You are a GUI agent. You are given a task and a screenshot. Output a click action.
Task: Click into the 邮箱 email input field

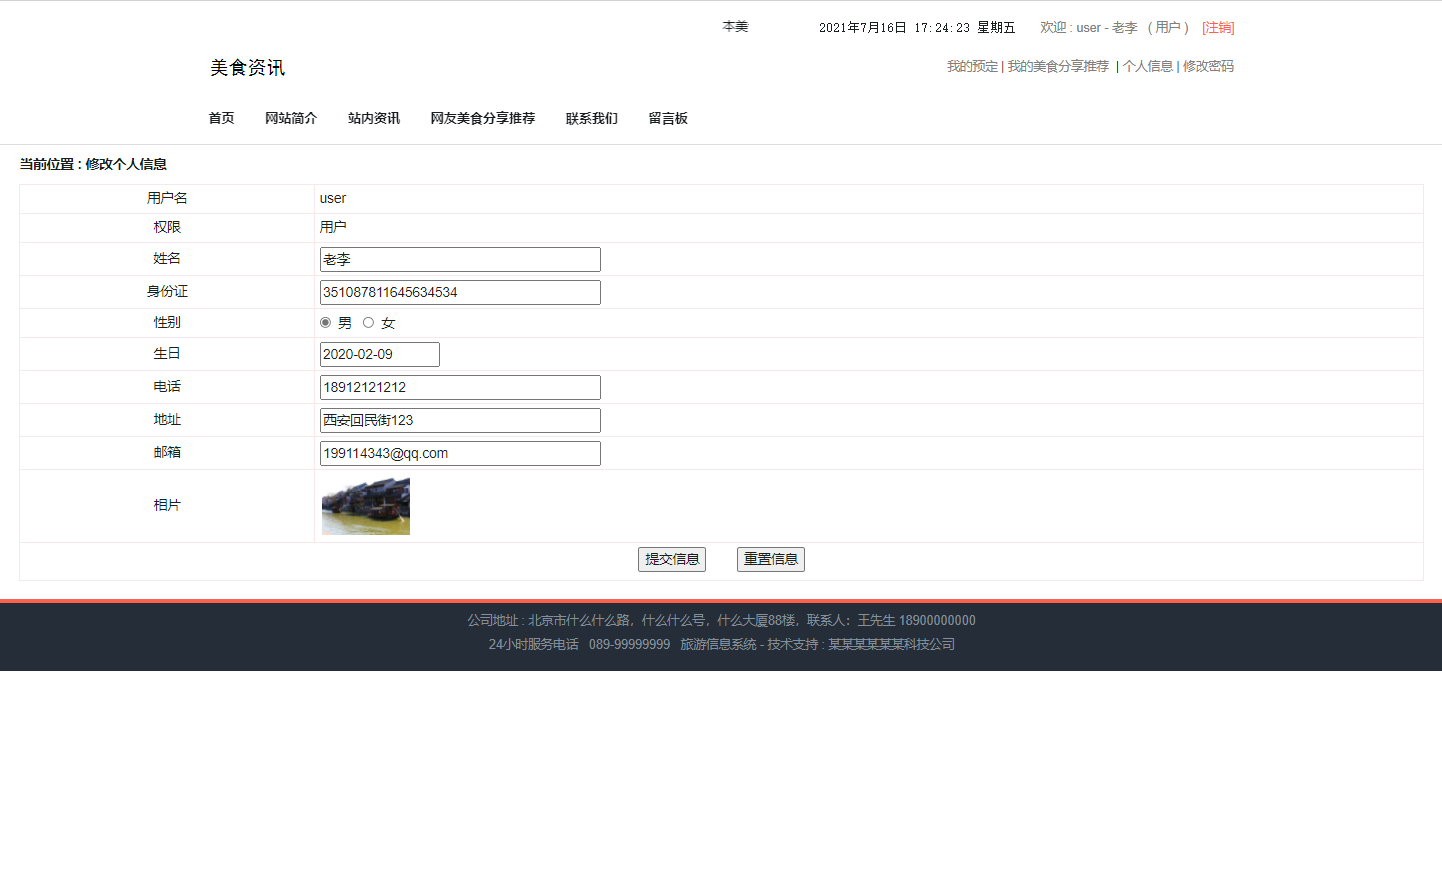(x=459, y=453)
